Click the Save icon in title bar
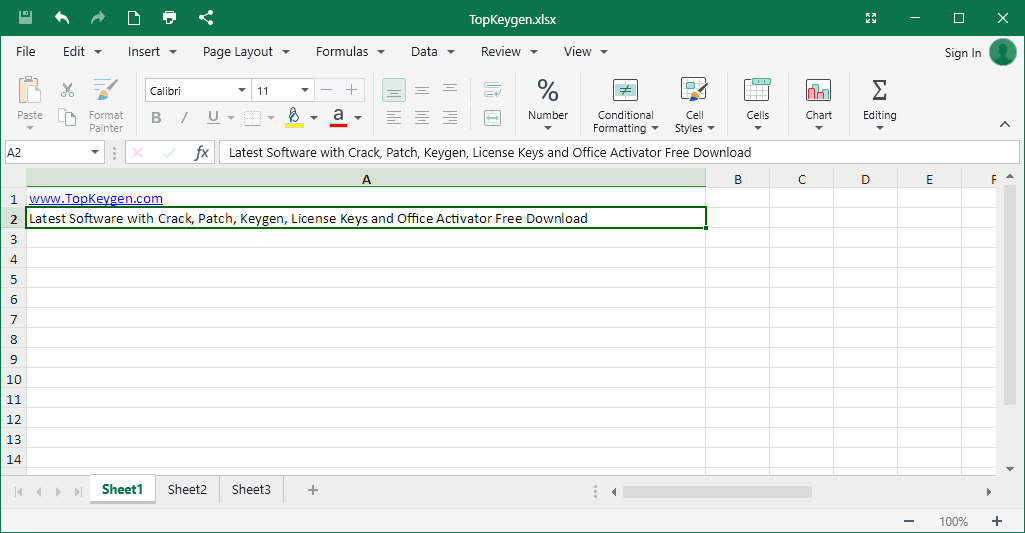Image resolution: width=1025 pixels, height=533 pixels. coord(25,18)
